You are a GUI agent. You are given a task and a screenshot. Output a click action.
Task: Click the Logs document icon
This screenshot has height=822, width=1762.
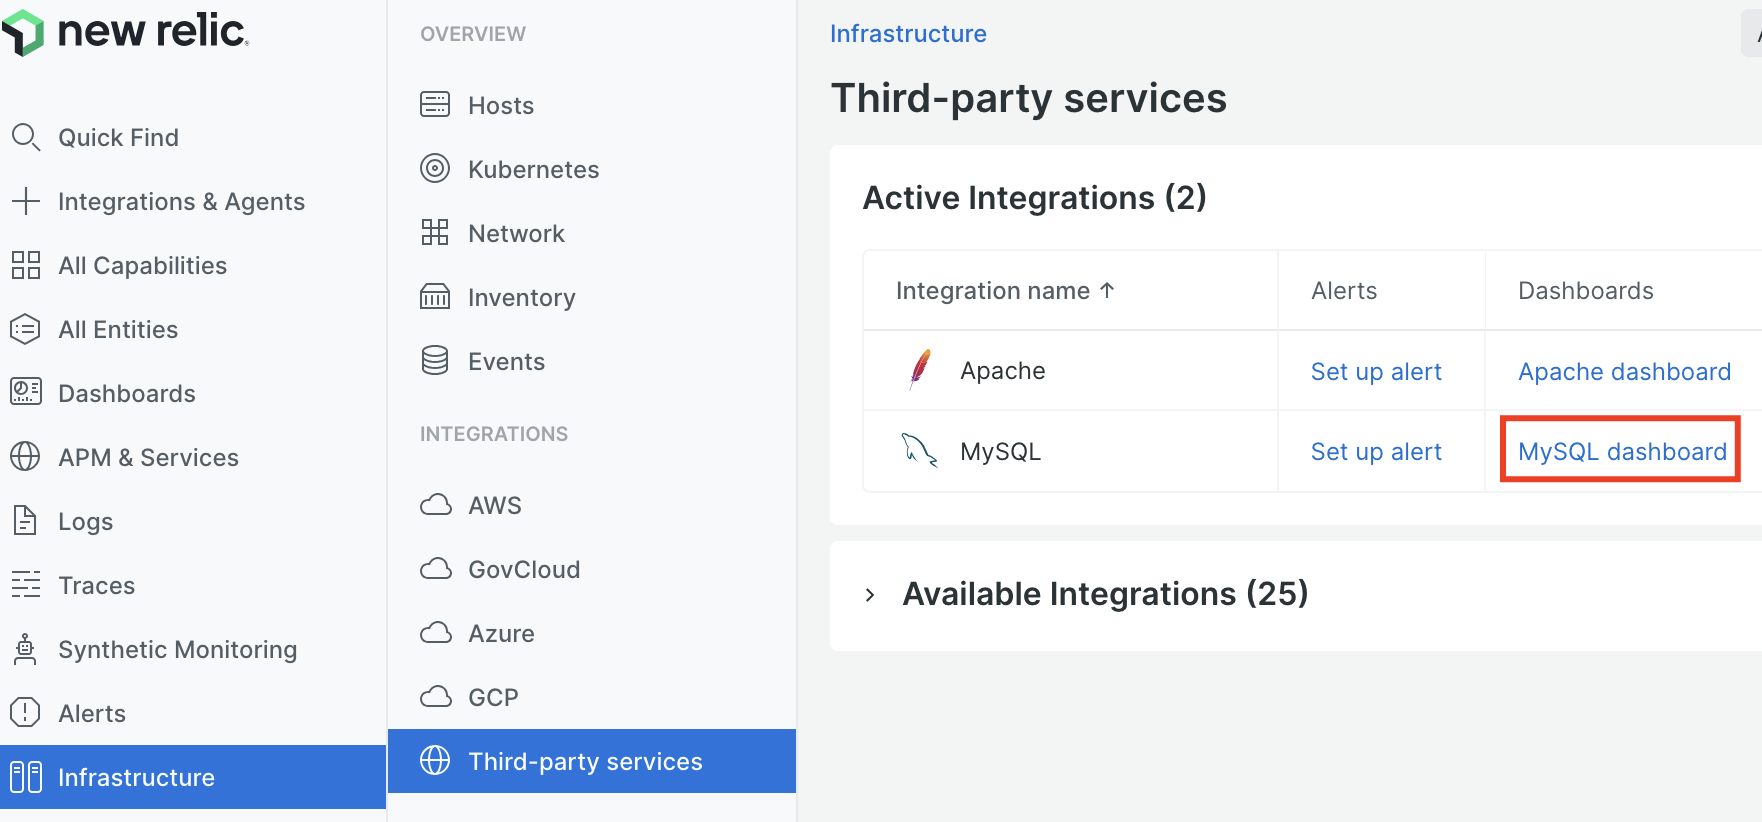click(25, 520)
